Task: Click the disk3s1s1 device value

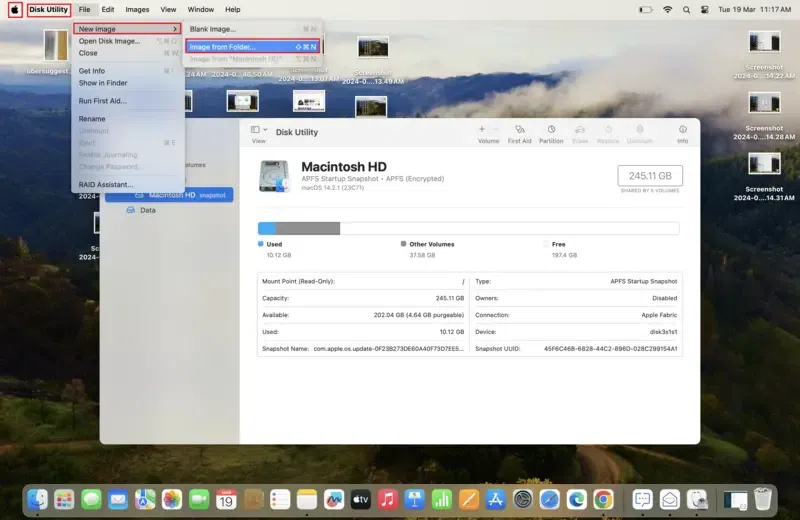Action: point(663,332)
